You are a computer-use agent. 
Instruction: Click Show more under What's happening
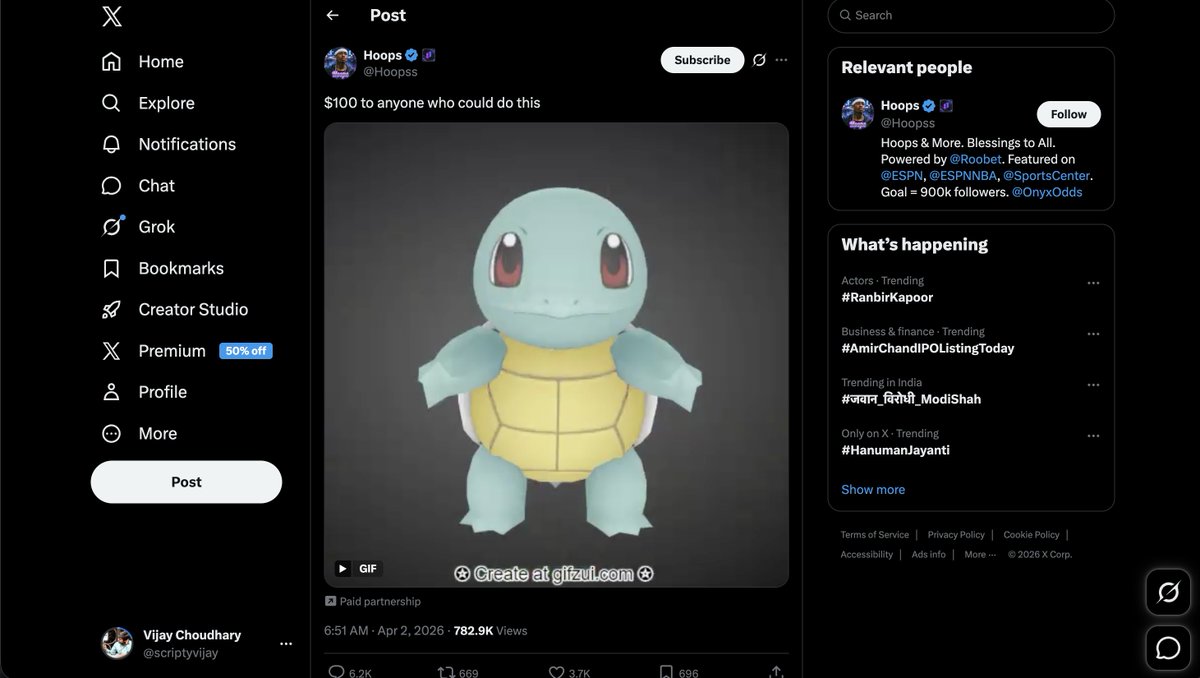873,490
